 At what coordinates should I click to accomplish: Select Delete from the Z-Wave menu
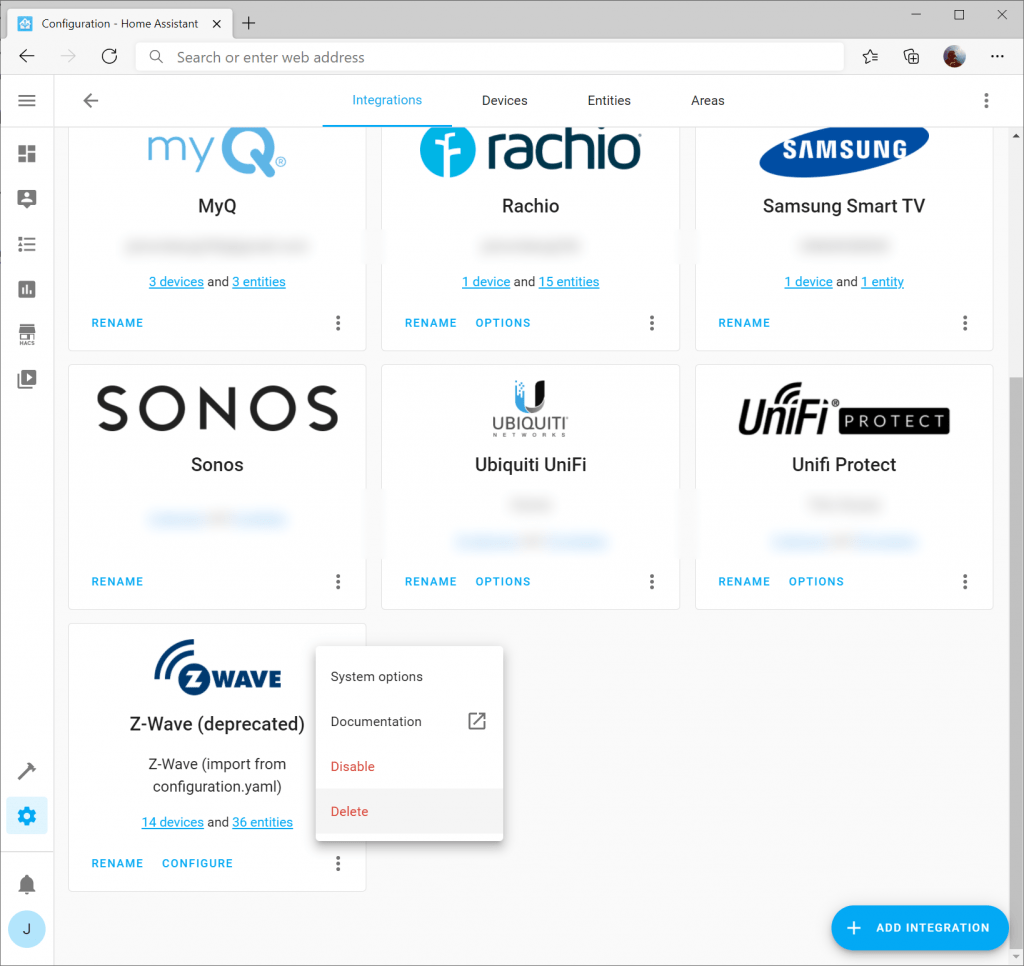[x=349, y=811]
